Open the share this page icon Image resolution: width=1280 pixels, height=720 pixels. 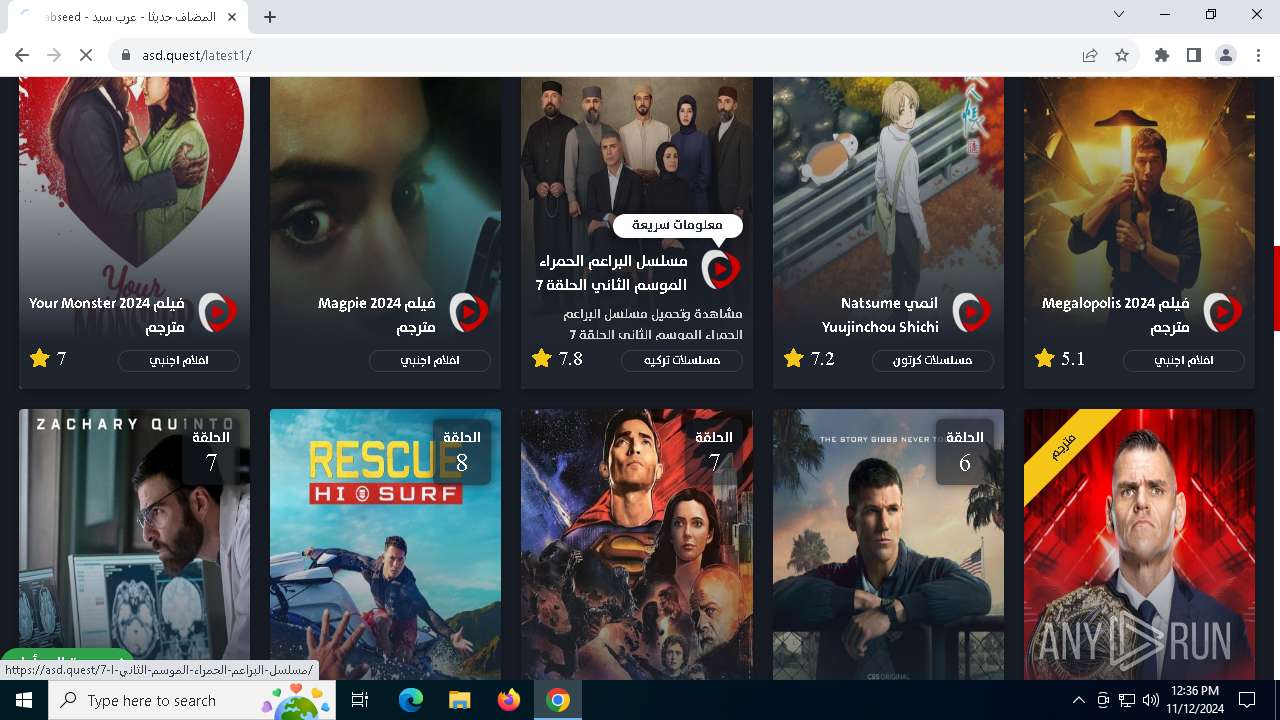point(1090,55)
